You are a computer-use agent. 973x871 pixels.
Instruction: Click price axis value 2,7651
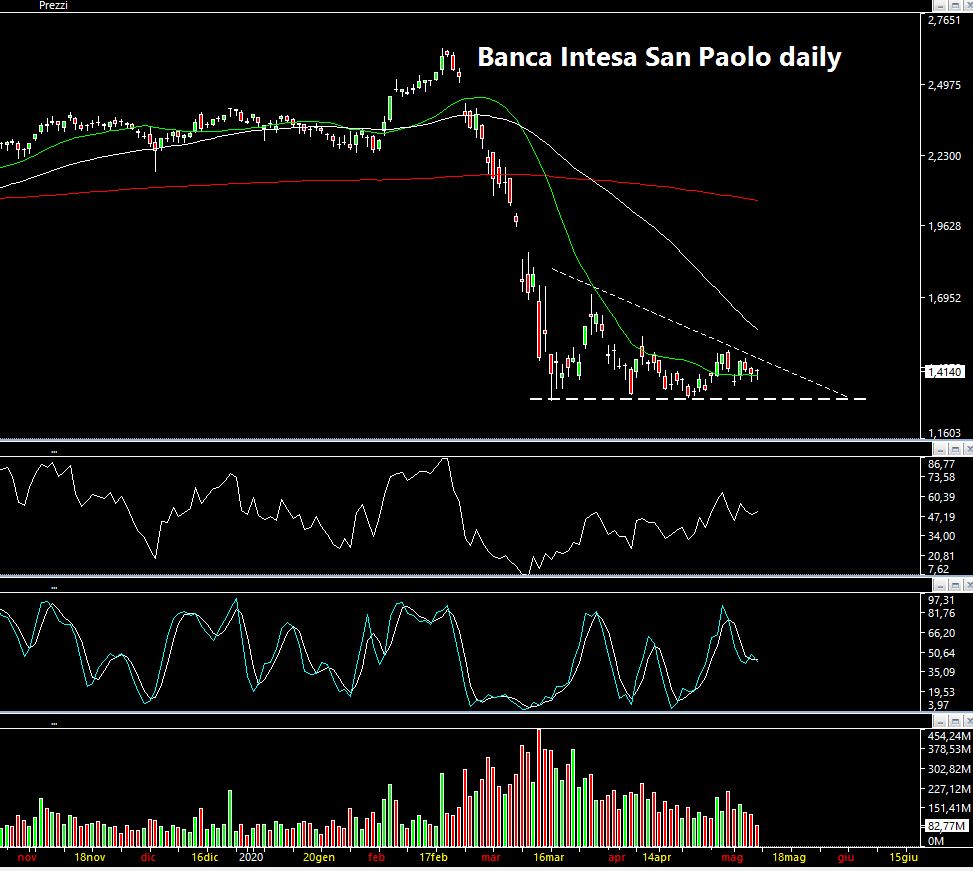click(944, 20)
